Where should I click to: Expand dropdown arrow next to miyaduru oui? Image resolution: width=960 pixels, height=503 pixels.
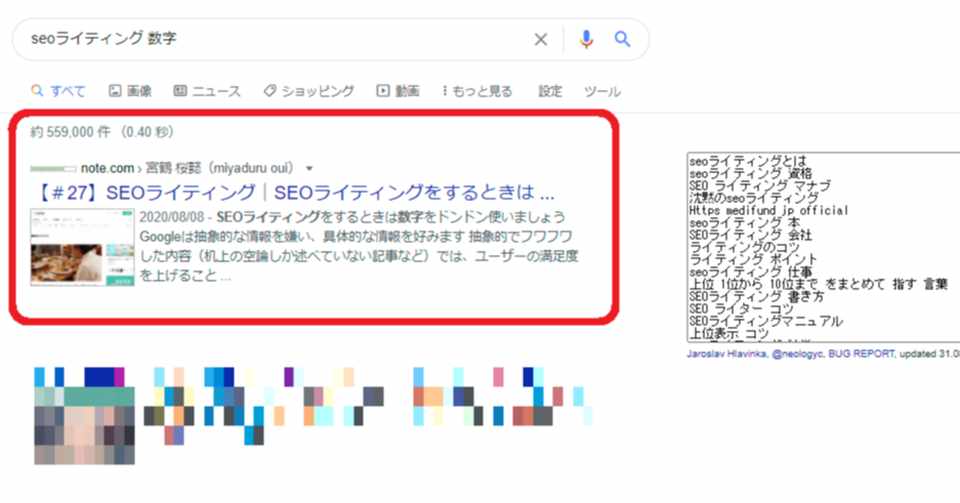point(309,168)
